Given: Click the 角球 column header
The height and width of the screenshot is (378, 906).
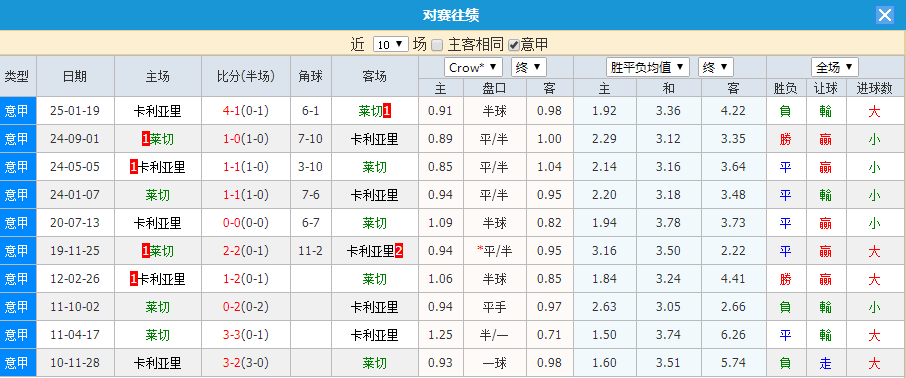Looking at the screenshot, I should coord(311,76).
